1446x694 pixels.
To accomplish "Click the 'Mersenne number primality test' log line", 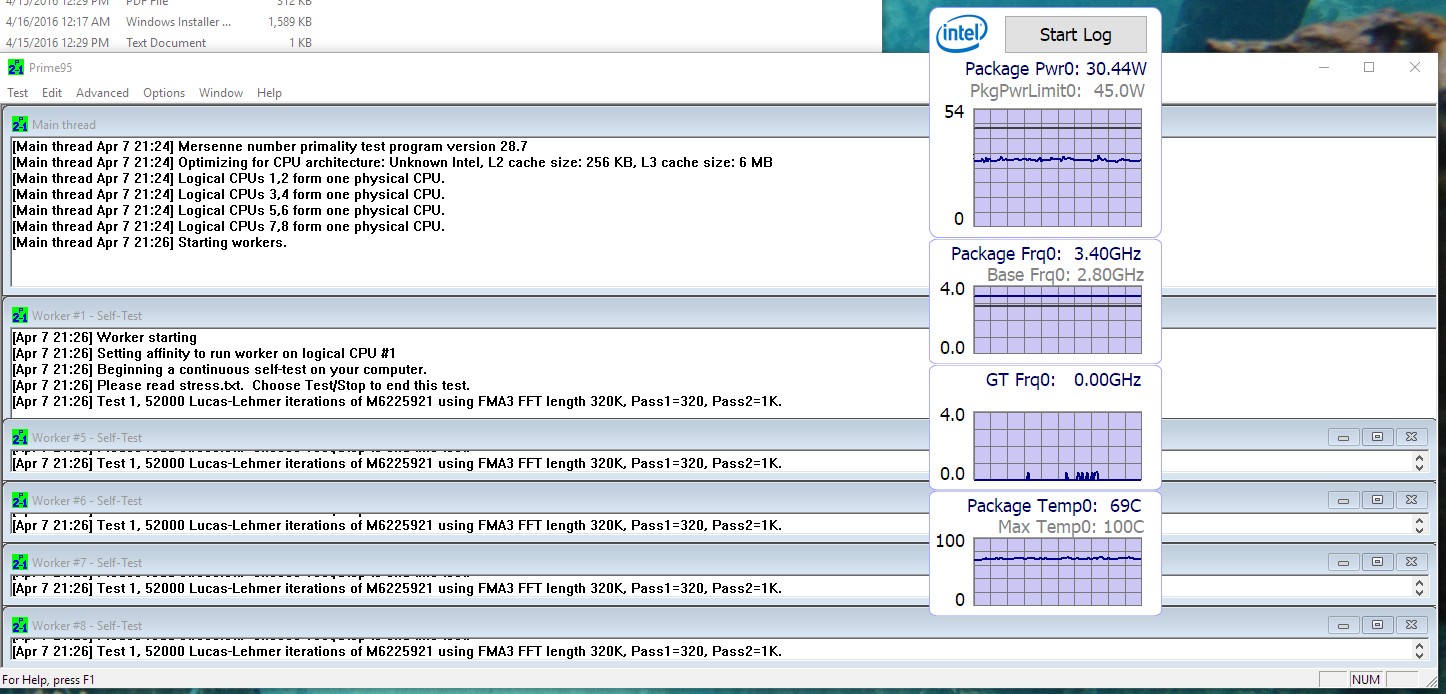I will (270, 147).
